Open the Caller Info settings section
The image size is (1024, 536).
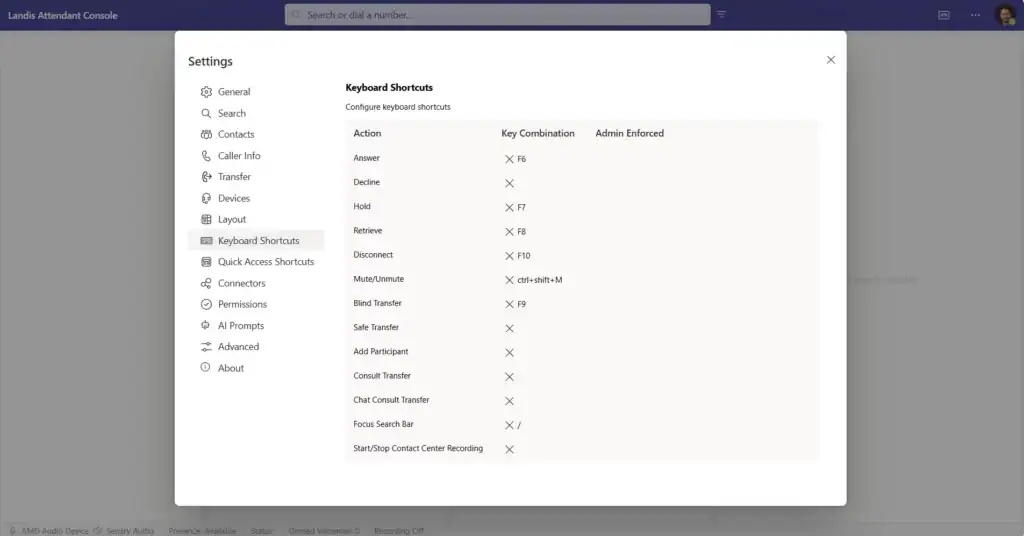[x=255, y=156]
